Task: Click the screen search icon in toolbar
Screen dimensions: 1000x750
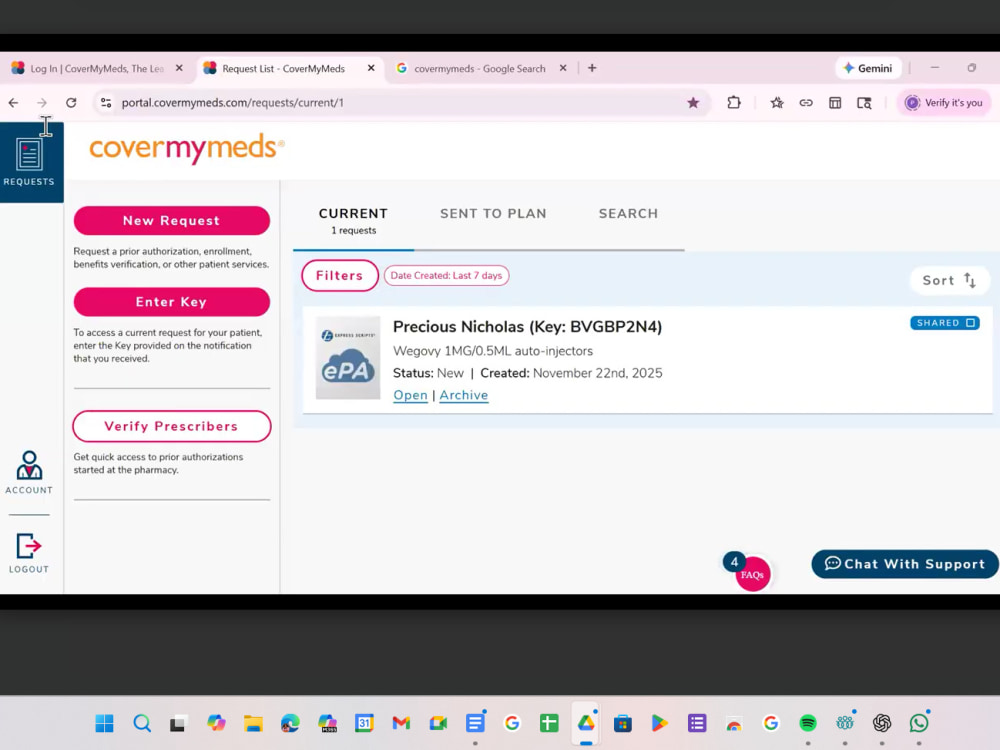Action: [x=864, y=103]
